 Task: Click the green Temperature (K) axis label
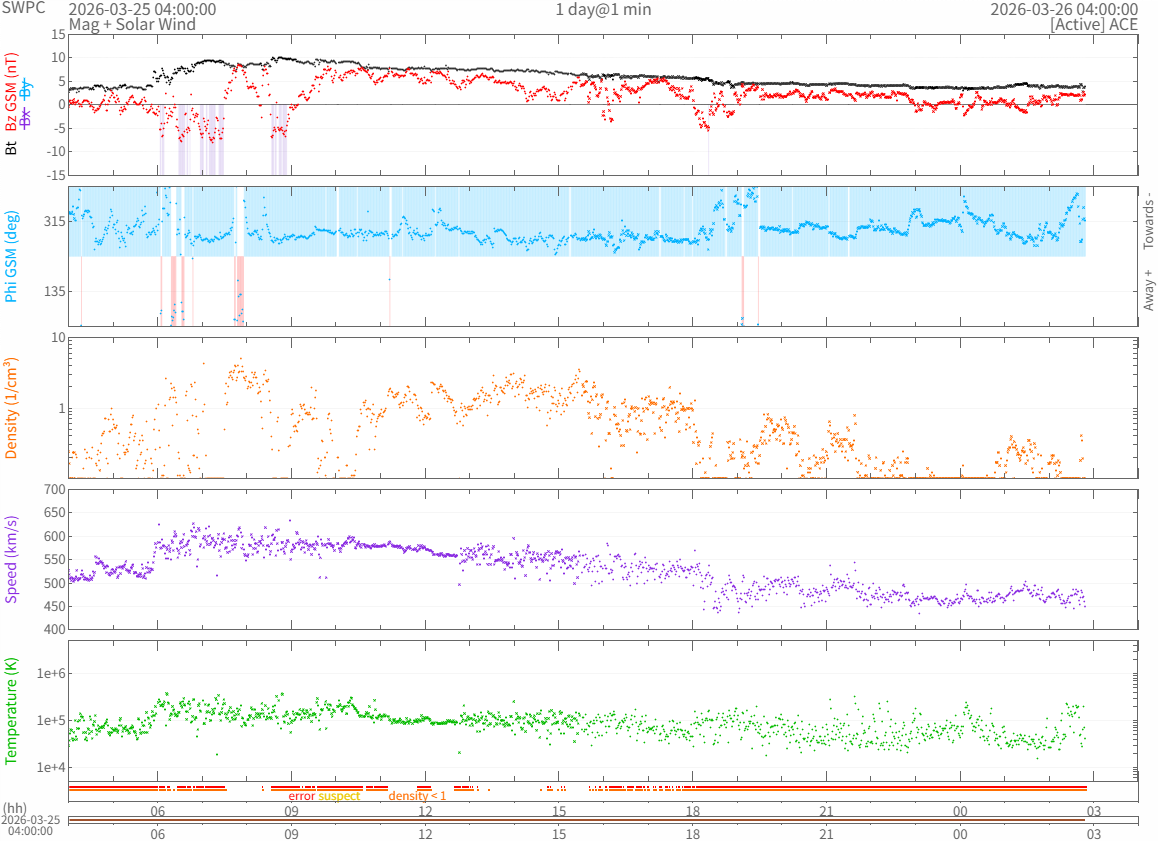click(x=12, y=710)
